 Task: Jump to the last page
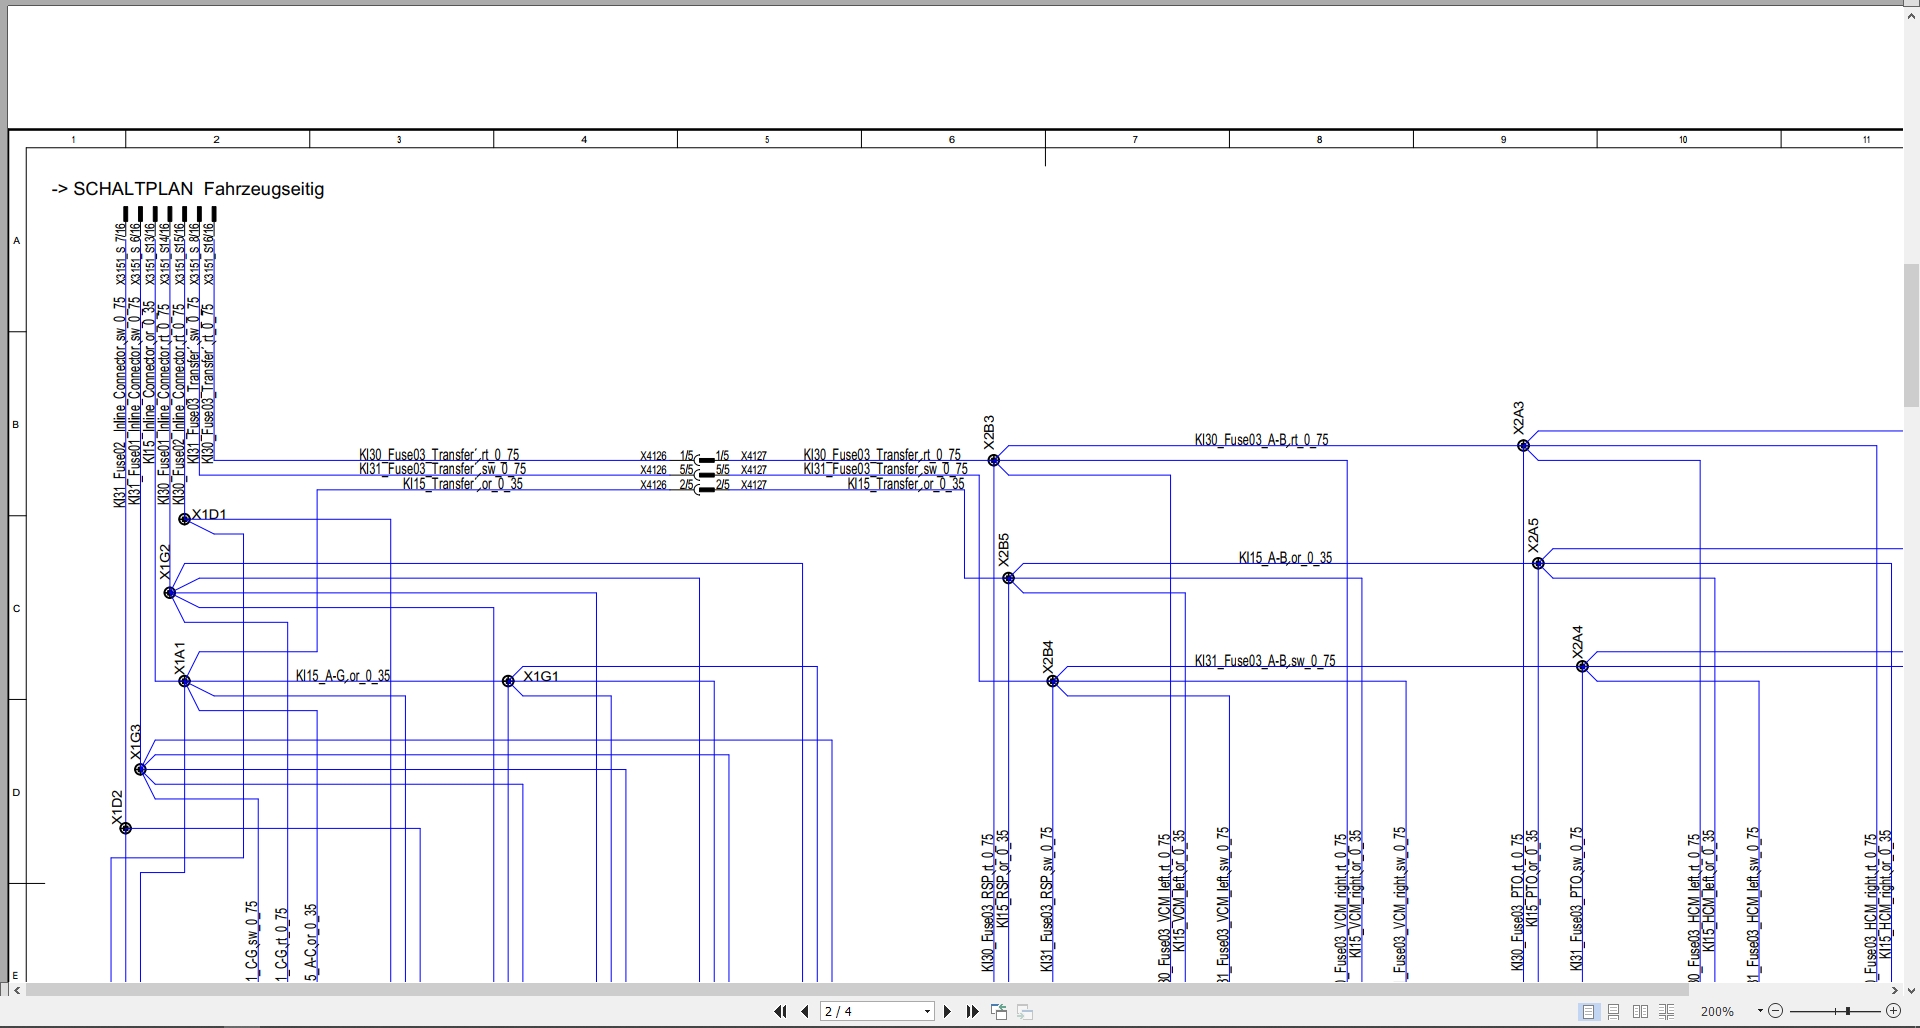[x=972, y=1012]
